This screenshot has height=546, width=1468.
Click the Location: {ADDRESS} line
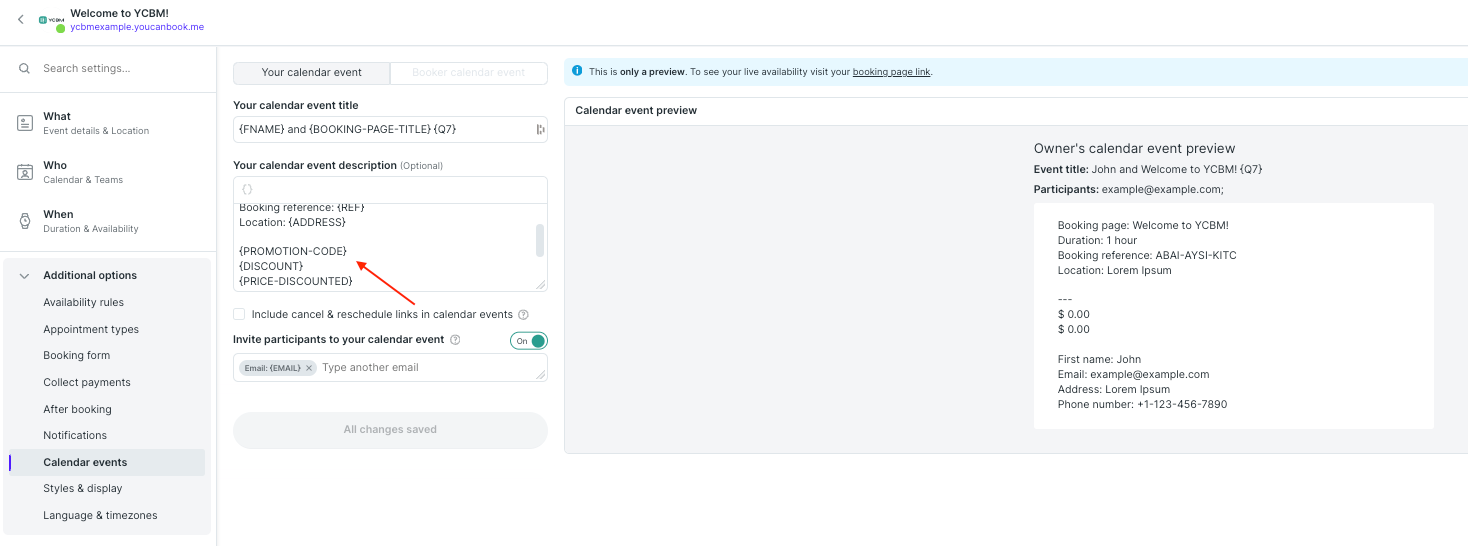point(292,221)
